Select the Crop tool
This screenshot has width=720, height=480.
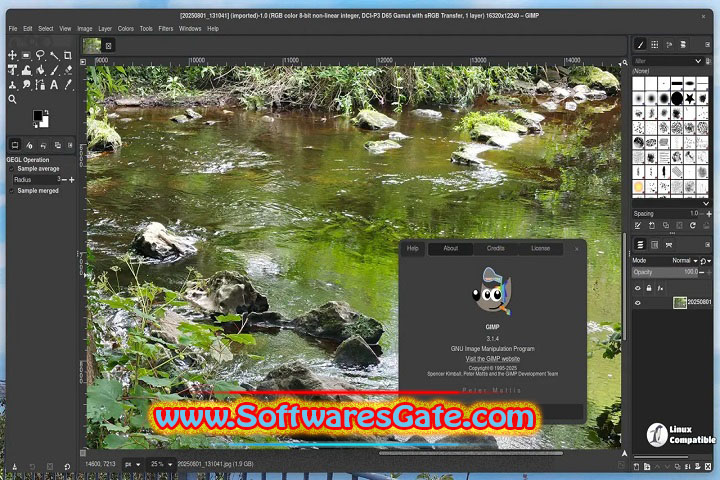[68, 56]
